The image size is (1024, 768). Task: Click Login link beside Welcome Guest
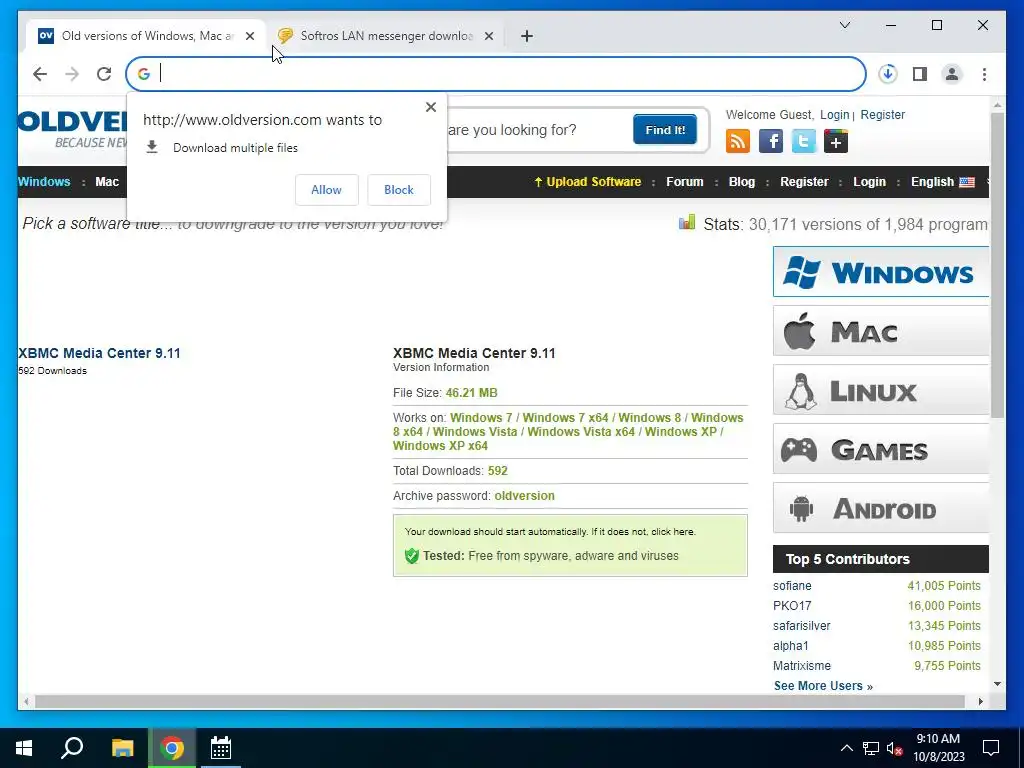click(x=835, y=115)
